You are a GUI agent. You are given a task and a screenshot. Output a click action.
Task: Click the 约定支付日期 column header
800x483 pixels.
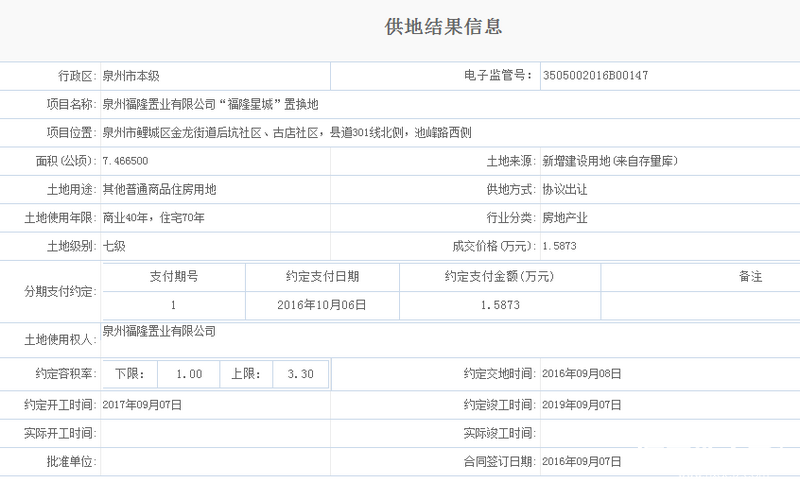point(322,277)
